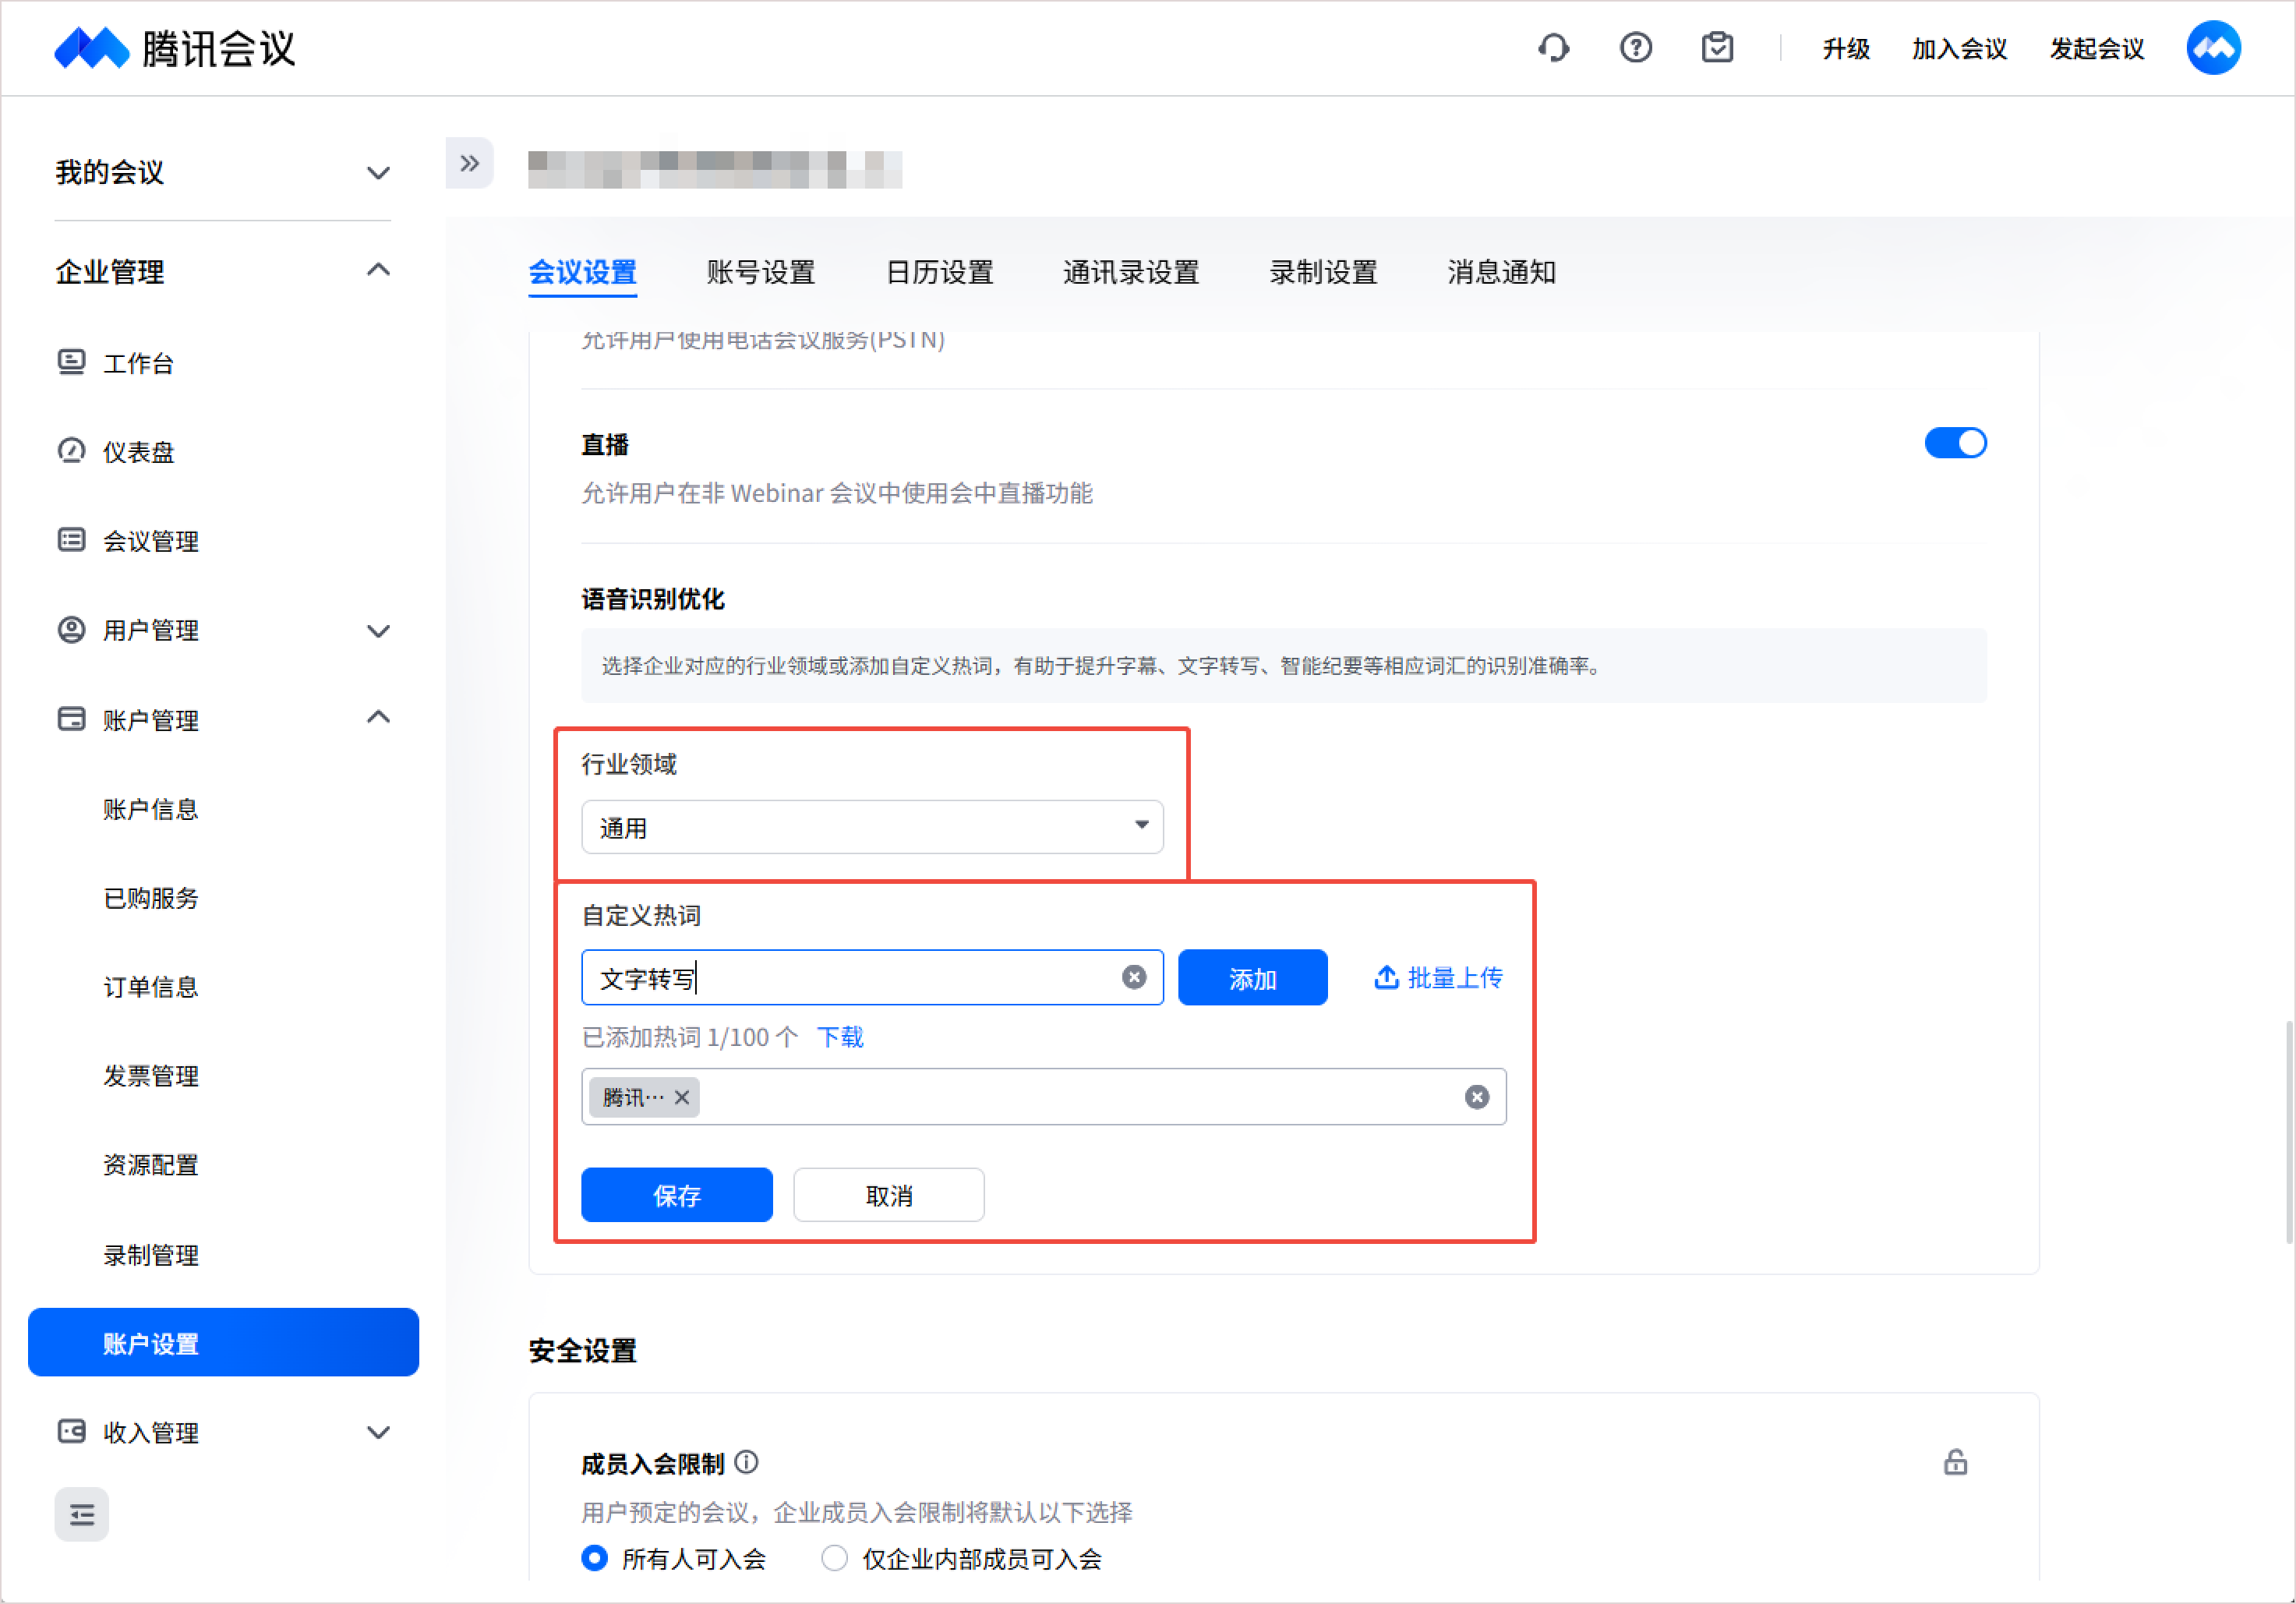2296x1604 pixels.
Task: Expand the sidebar with double-chevron icon
Action: click(x=469, y=164)
